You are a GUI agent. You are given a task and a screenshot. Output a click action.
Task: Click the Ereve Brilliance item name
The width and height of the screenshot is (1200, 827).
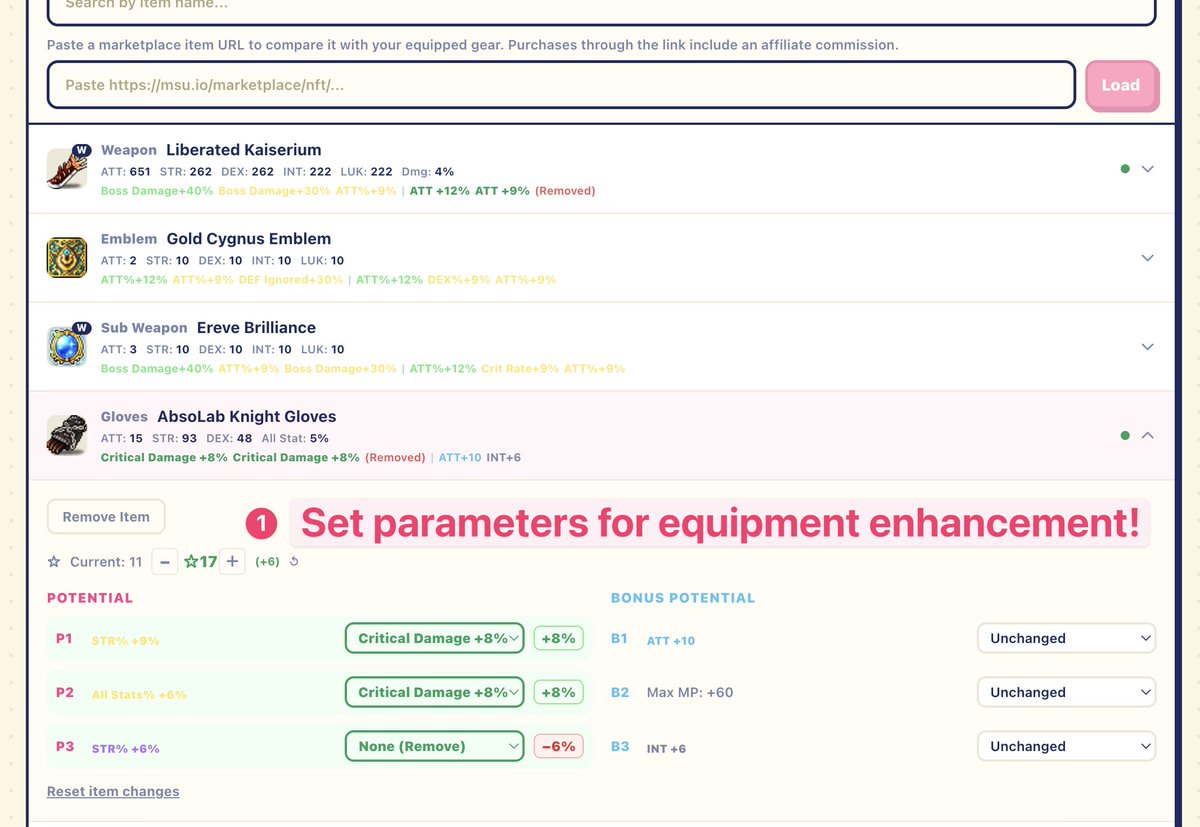coord(256,328)
